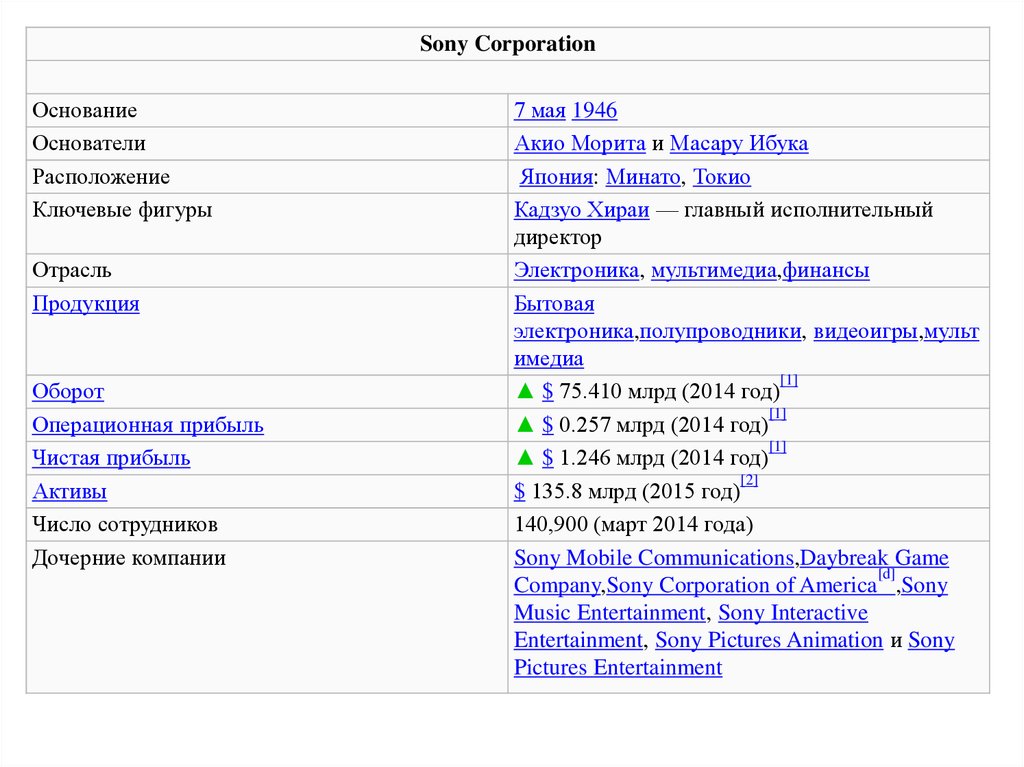The width and height of the screenshot is (1024, 767).
Task: Follow the финансы link
Action: pos(826,271)
